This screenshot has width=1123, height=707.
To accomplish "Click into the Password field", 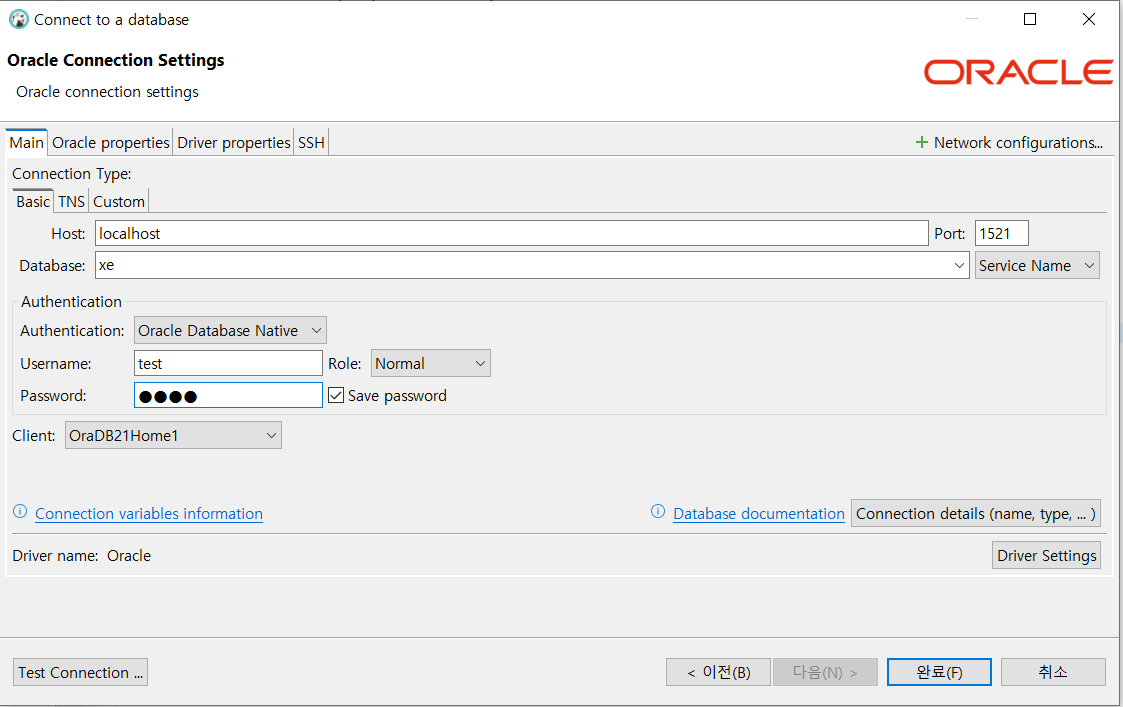I will tap(228, 395).
